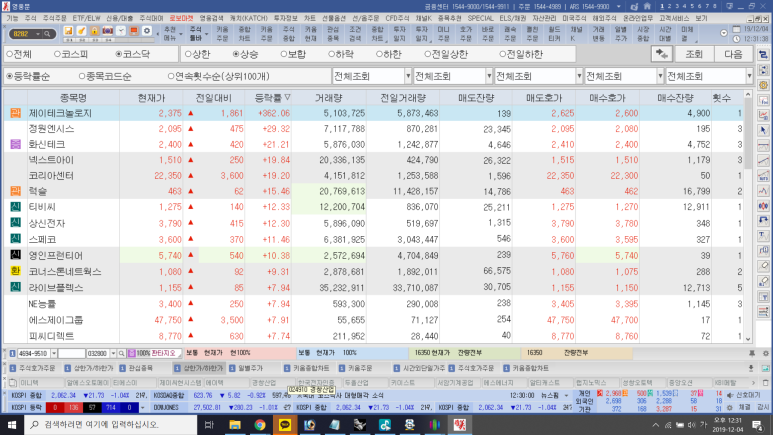This screenshot has width=773, height=435.
Task: Expand the 주식툴바 dropdown arrow
Action: 207,34
